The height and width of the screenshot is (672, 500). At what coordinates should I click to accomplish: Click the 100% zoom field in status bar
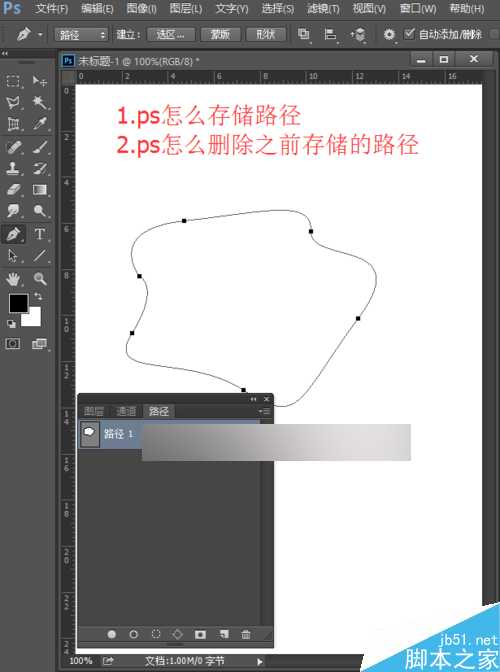pyautogui.click(x=81, y=661)
